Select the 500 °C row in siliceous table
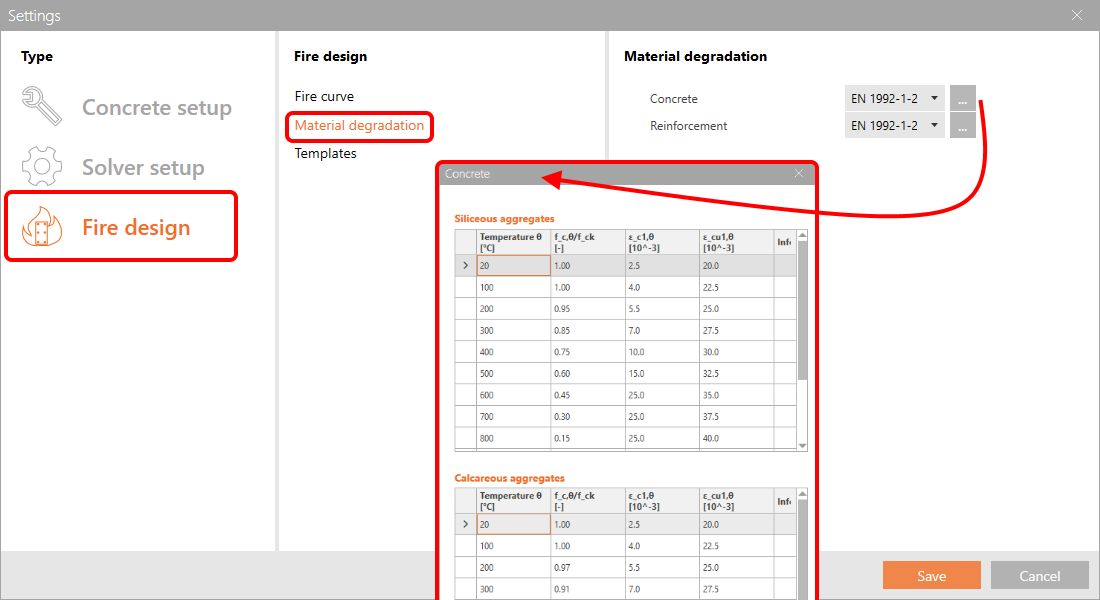The width and height of the screenshot is (1100, 600). [513, 373]
